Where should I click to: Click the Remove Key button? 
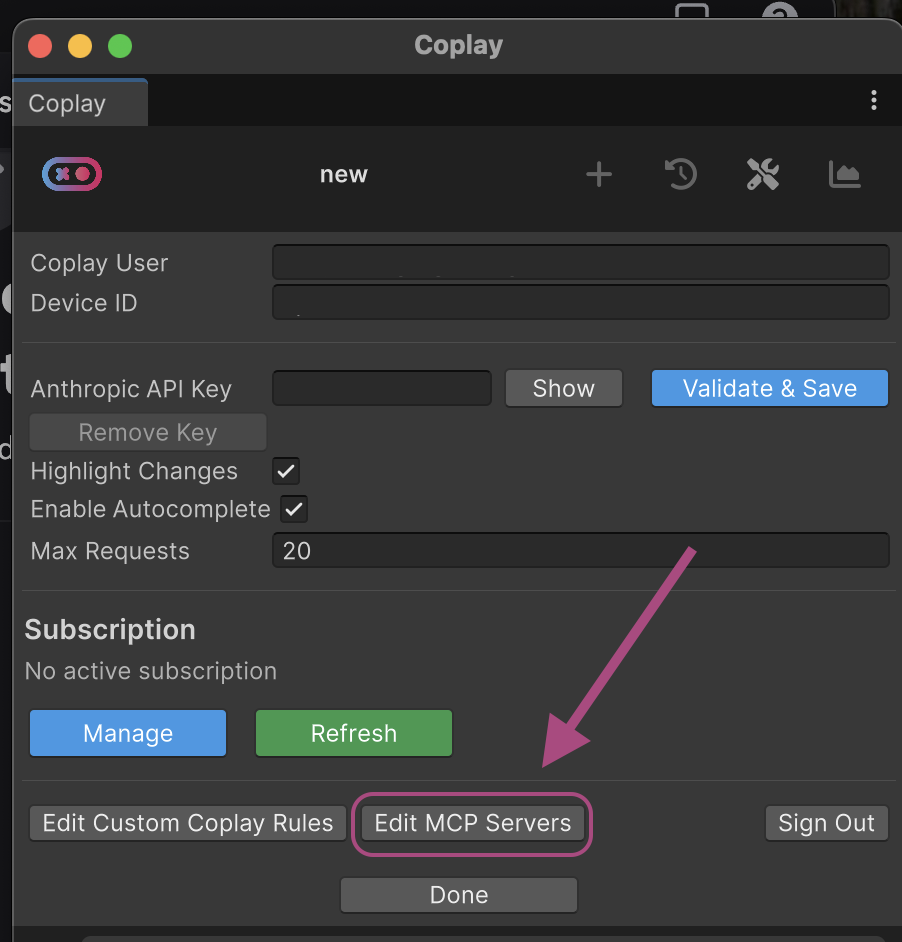point(148,432)
